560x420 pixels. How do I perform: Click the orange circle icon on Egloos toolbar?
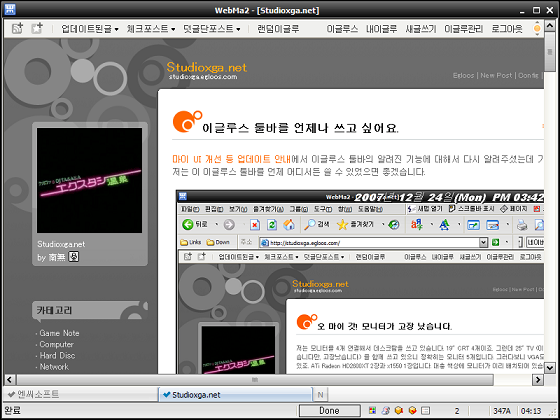[x=537, y=29]
